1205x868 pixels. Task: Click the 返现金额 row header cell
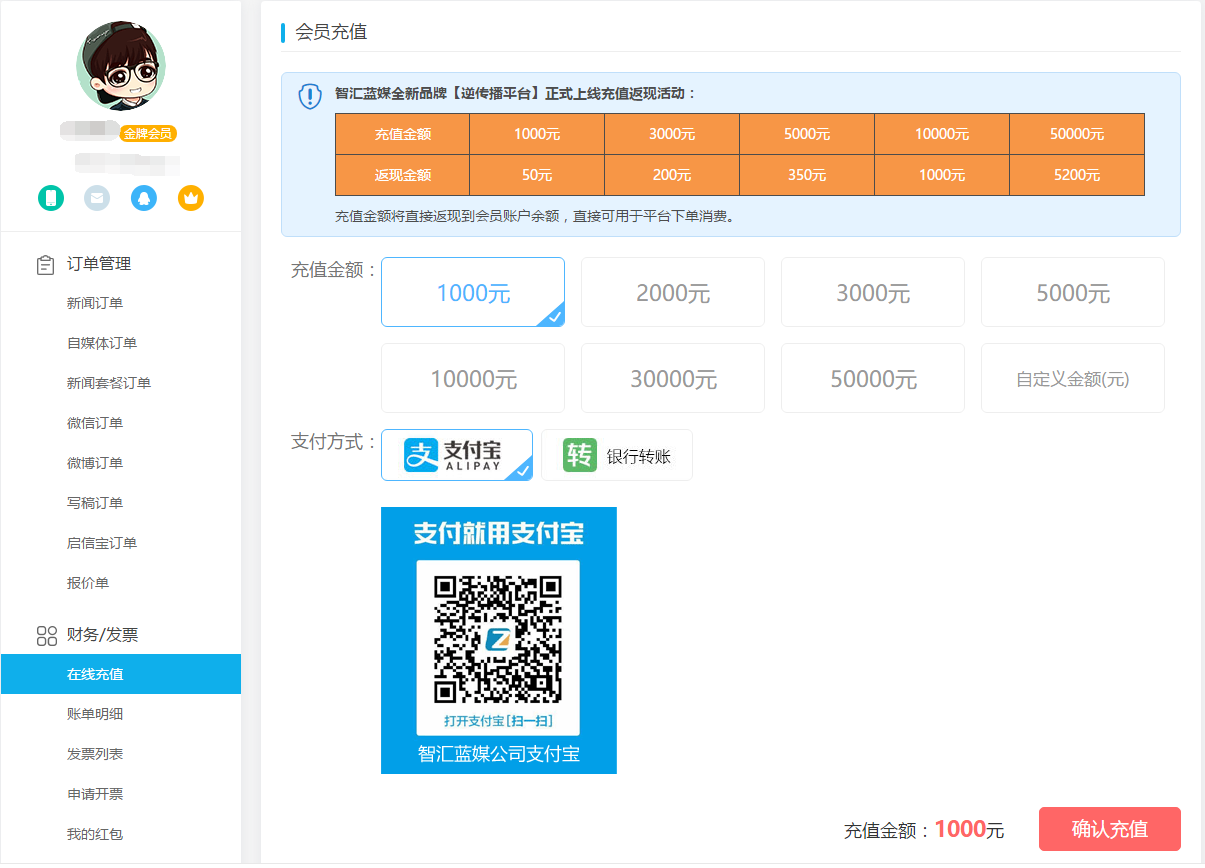click(403, 175)
